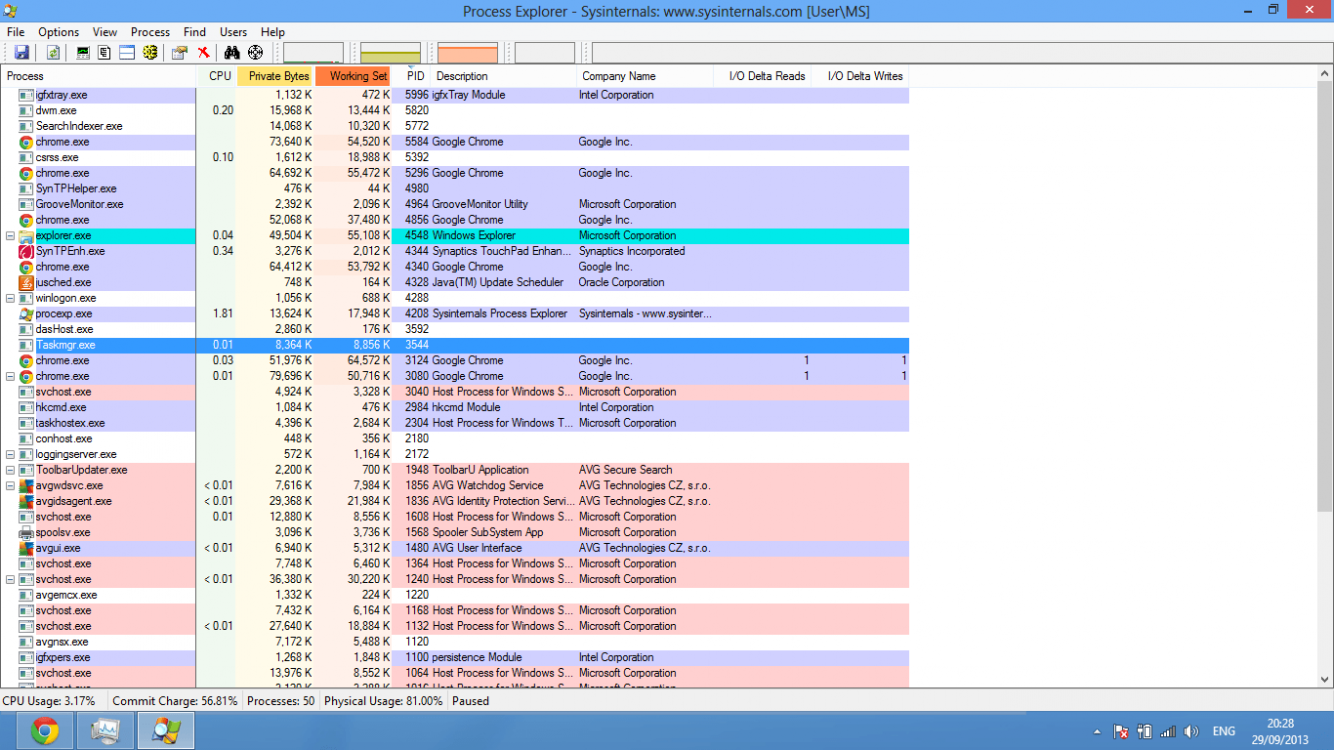Click the procexp.exe process icon
1334x750 pixels.
[27, 314]
